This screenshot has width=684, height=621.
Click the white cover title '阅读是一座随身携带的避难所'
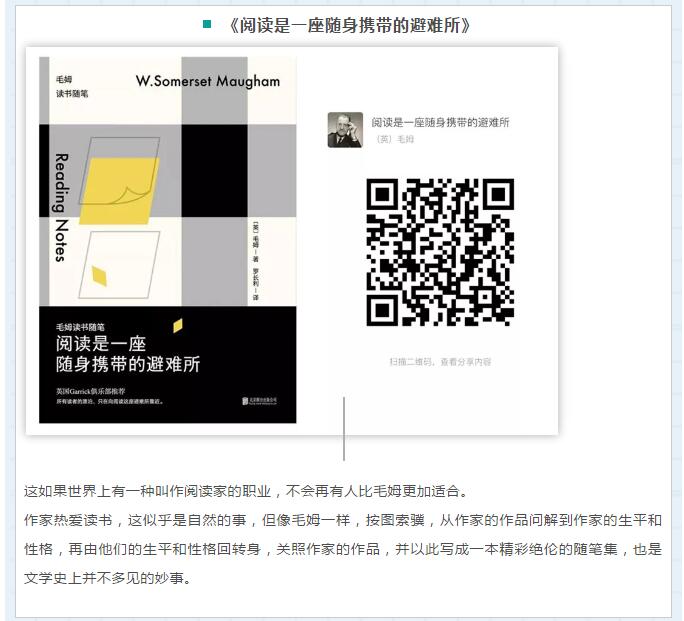[x=128, y=353]
